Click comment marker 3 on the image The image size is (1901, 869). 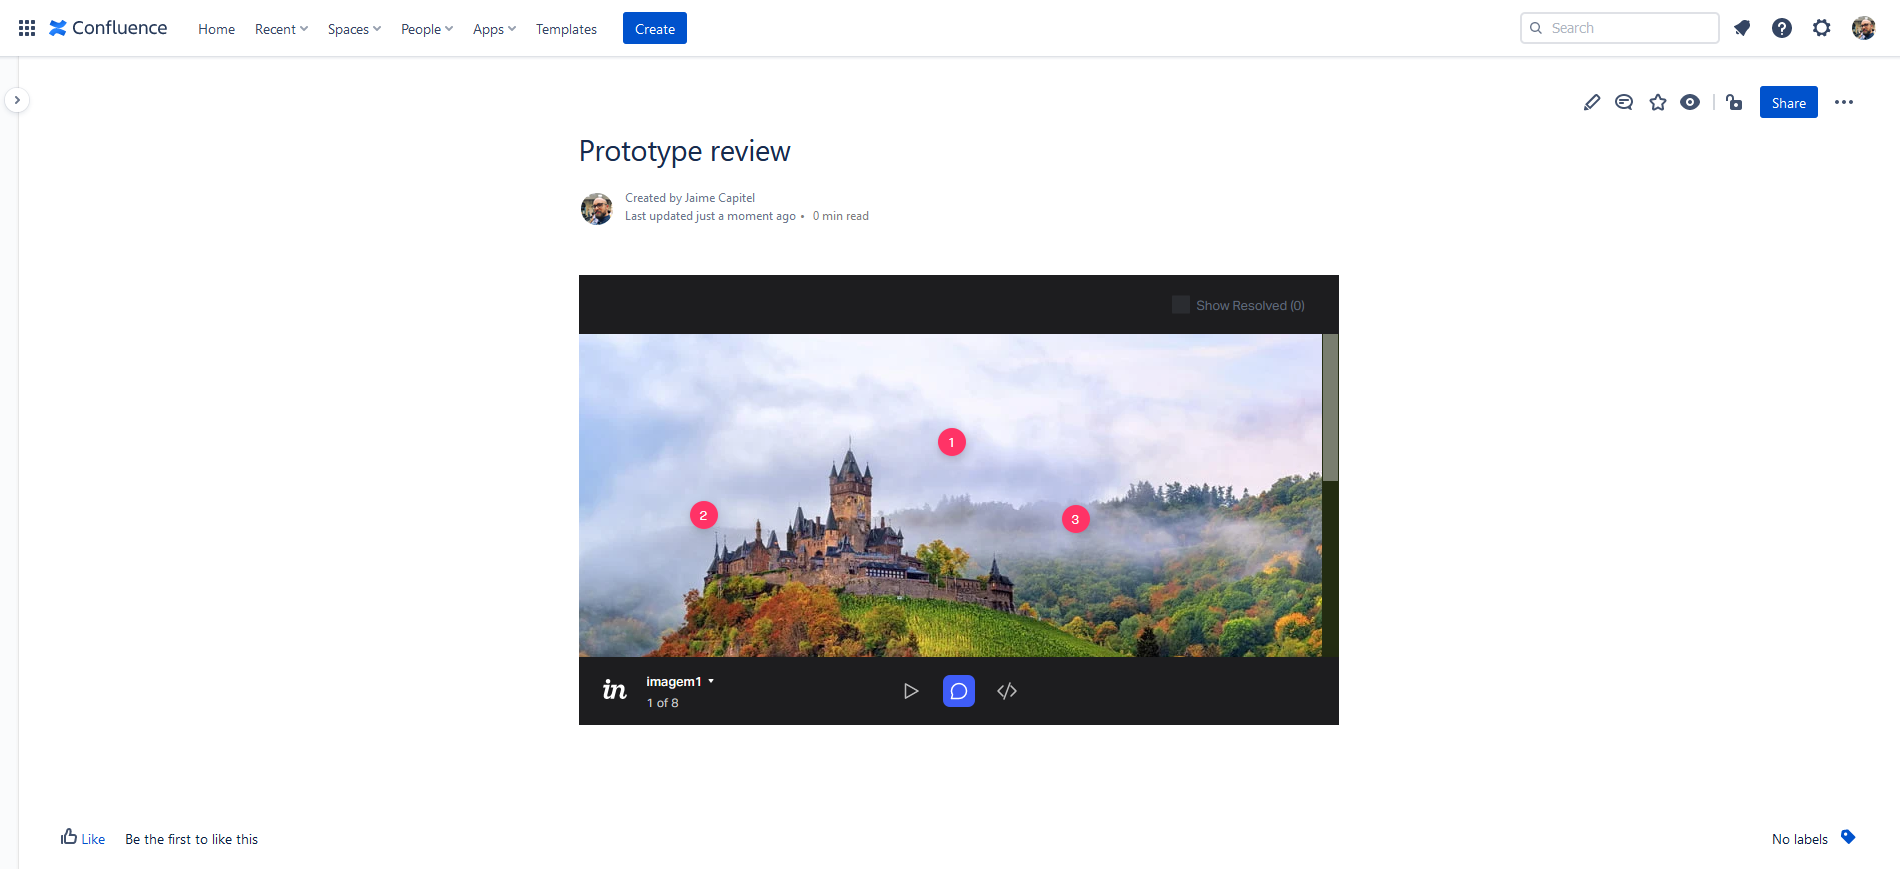1075,519
